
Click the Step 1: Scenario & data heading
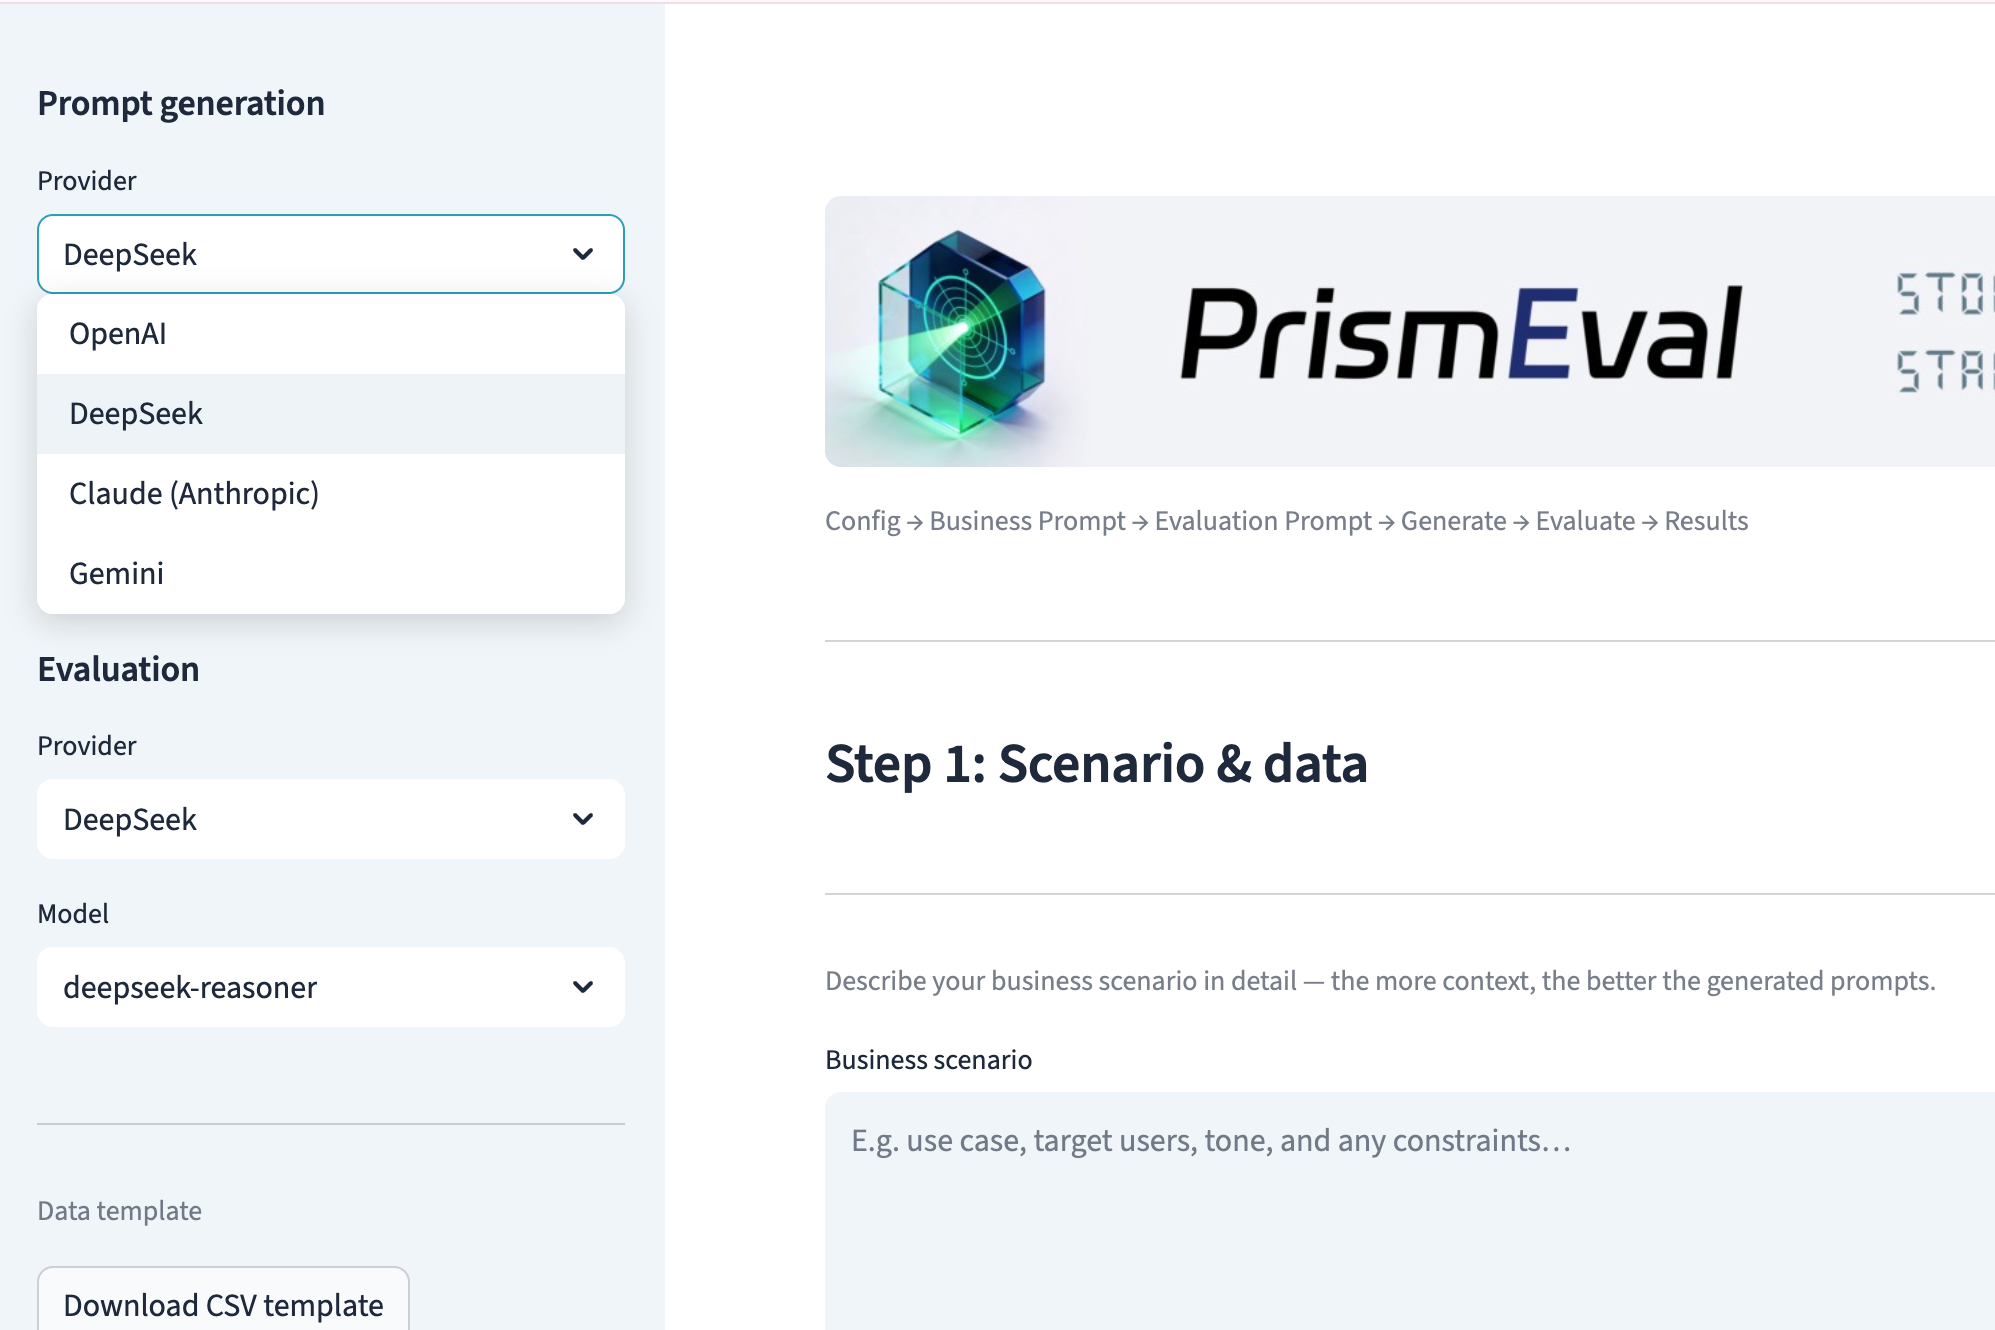[x=1096, y=764]
